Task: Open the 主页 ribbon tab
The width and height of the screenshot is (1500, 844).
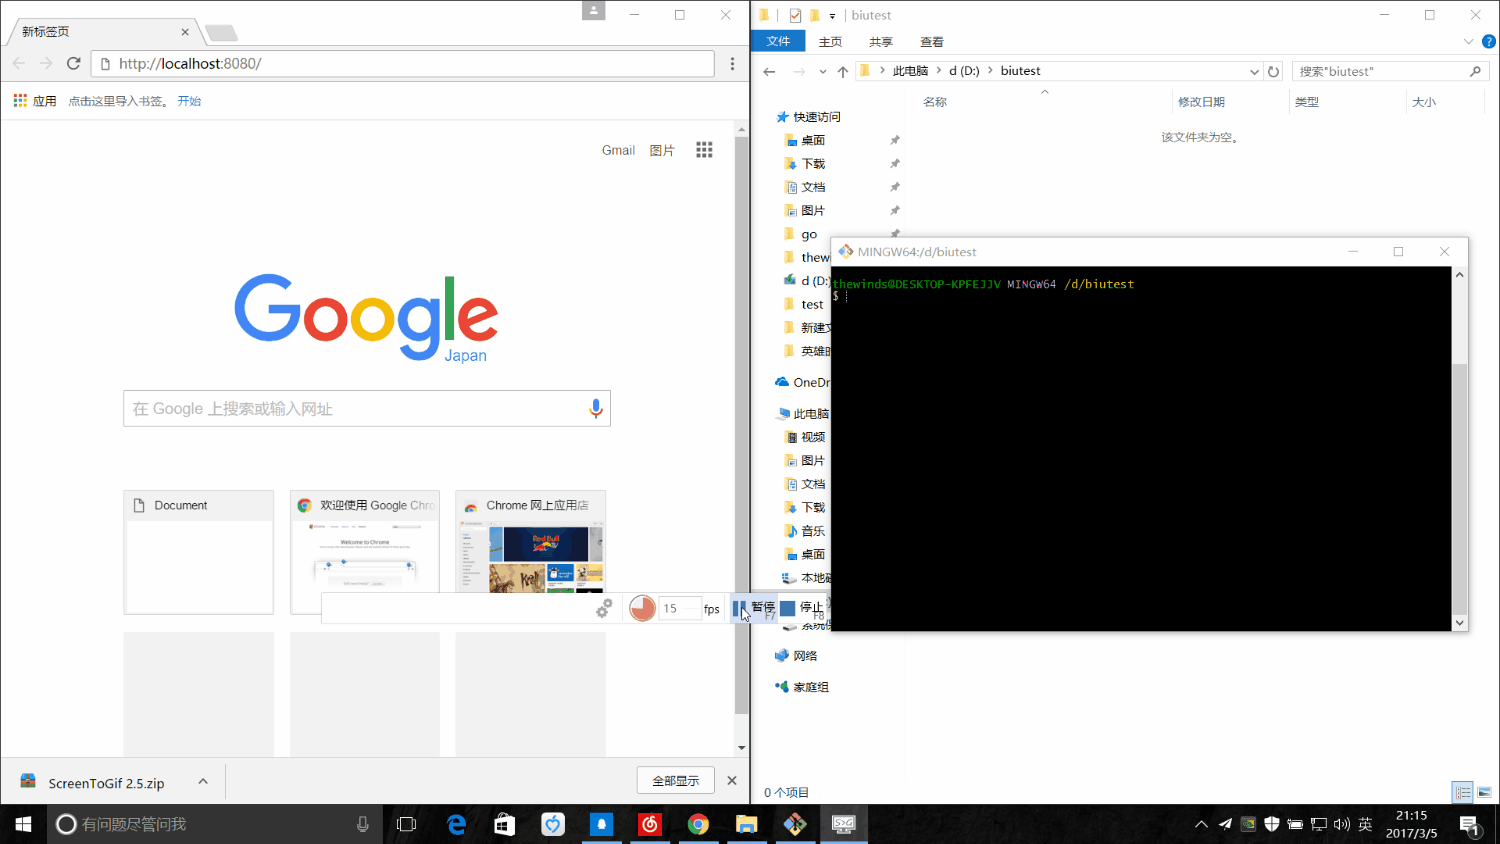Action: click(830, 42)
